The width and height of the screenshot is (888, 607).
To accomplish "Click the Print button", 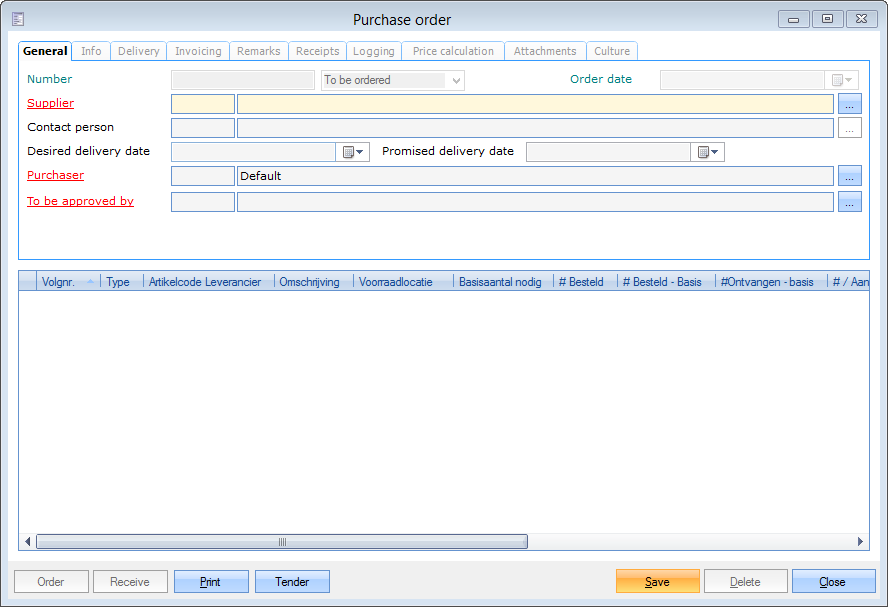I will 211,582.
